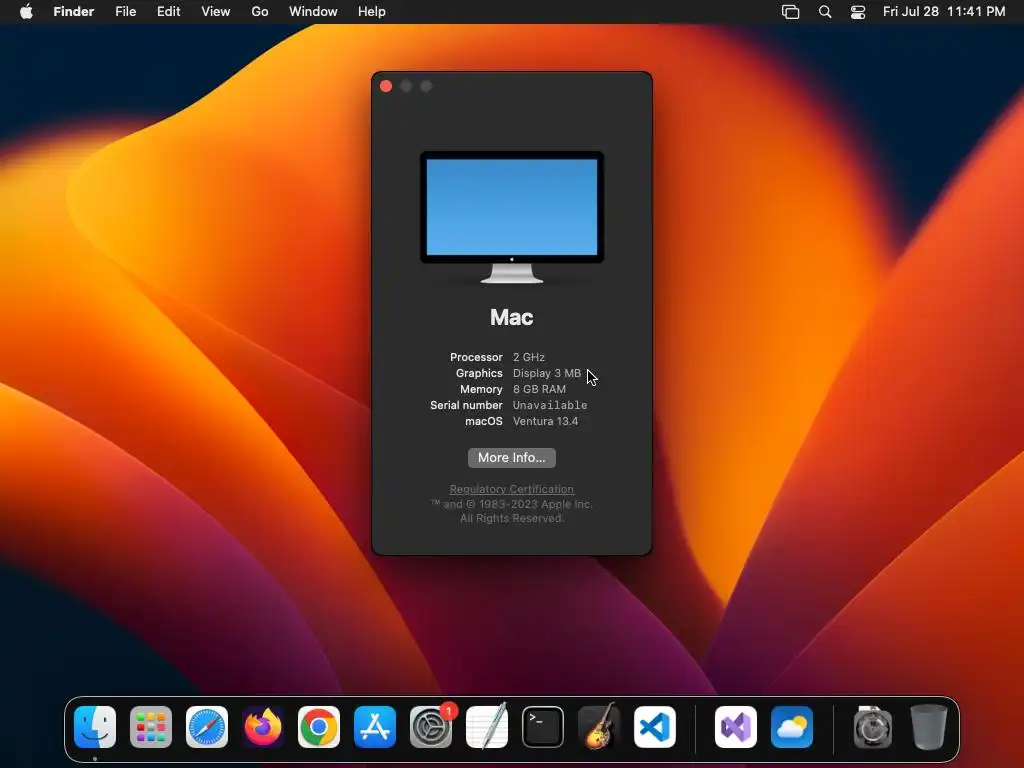The height and width of the screenshot is (768, 1024).
Task: Open the Window menu
Action: pyautogui.click(x=313, y=12)
